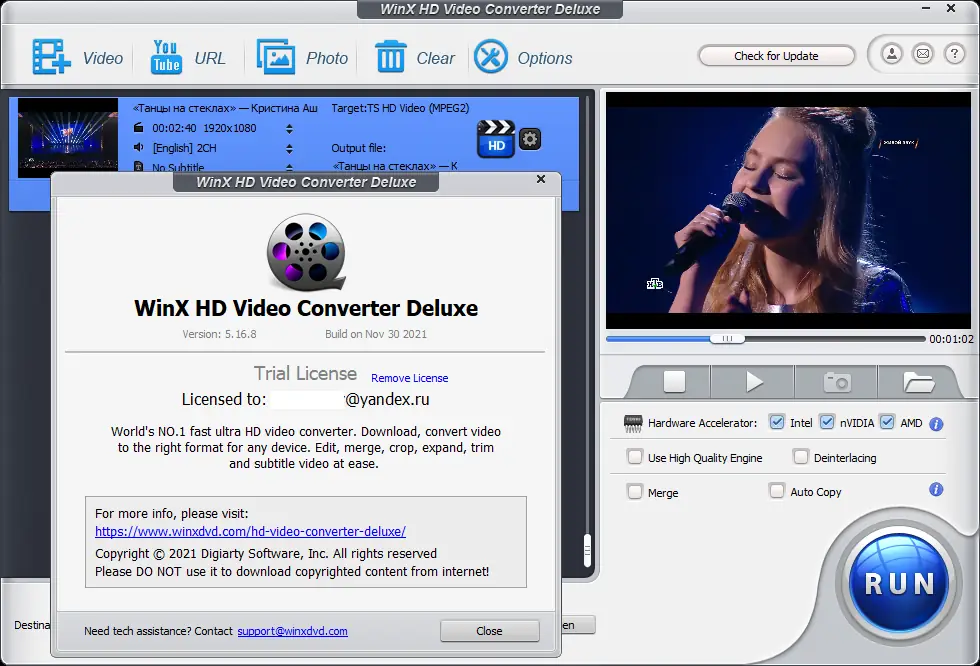Screen dimensions: 980x666
Task: Enable the Merge checkbox
Action: [x=635, y=491]
